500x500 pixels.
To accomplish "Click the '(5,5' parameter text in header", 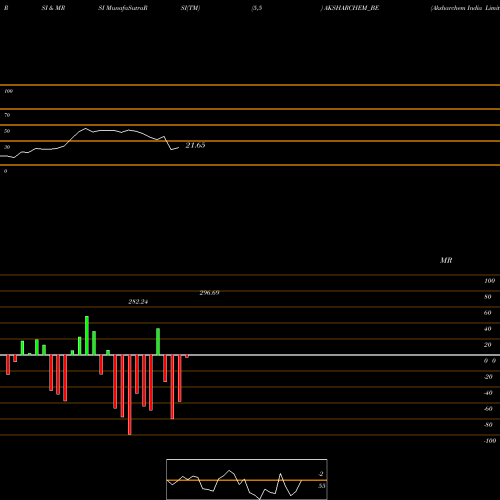I will pyautogui.click(x=257, y=8).
